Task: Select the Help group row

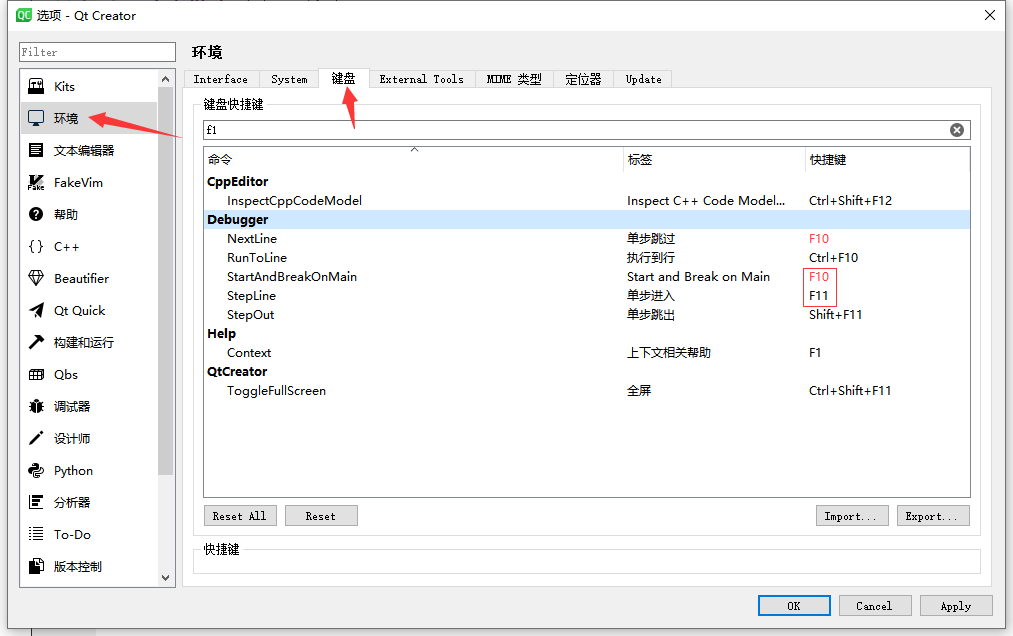Action: click(x=587, y=334)
